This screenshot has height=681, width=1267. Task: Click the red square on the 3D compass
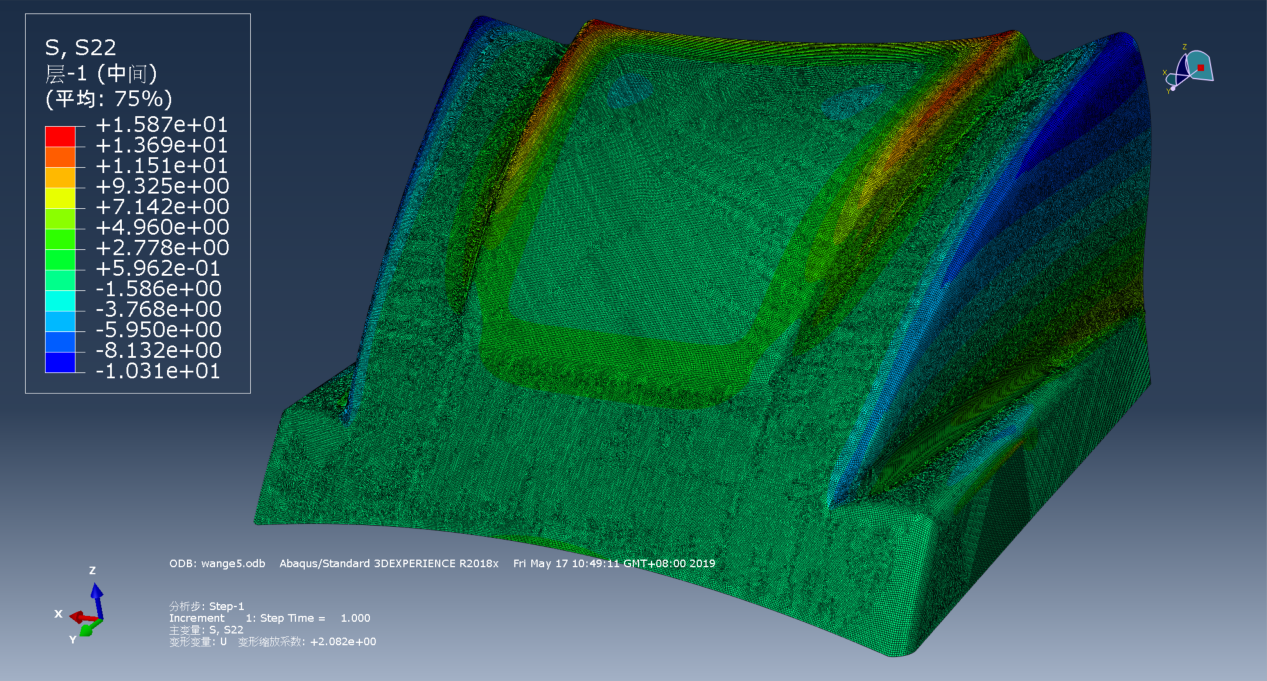[x=1200, y=68]
